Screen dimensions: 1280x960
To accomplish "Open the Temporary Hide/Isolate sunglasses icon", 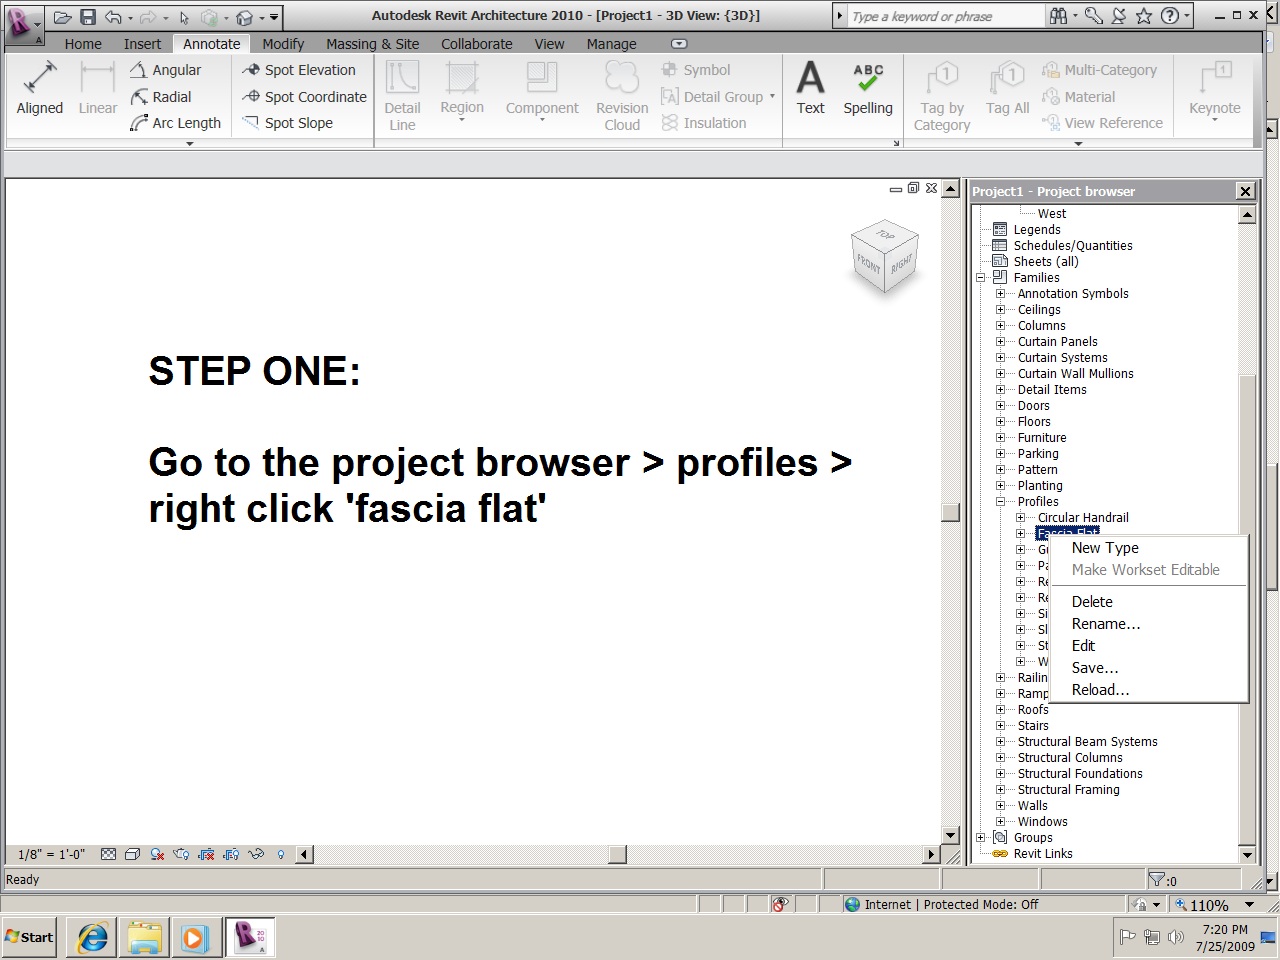I will coord(256,854).
